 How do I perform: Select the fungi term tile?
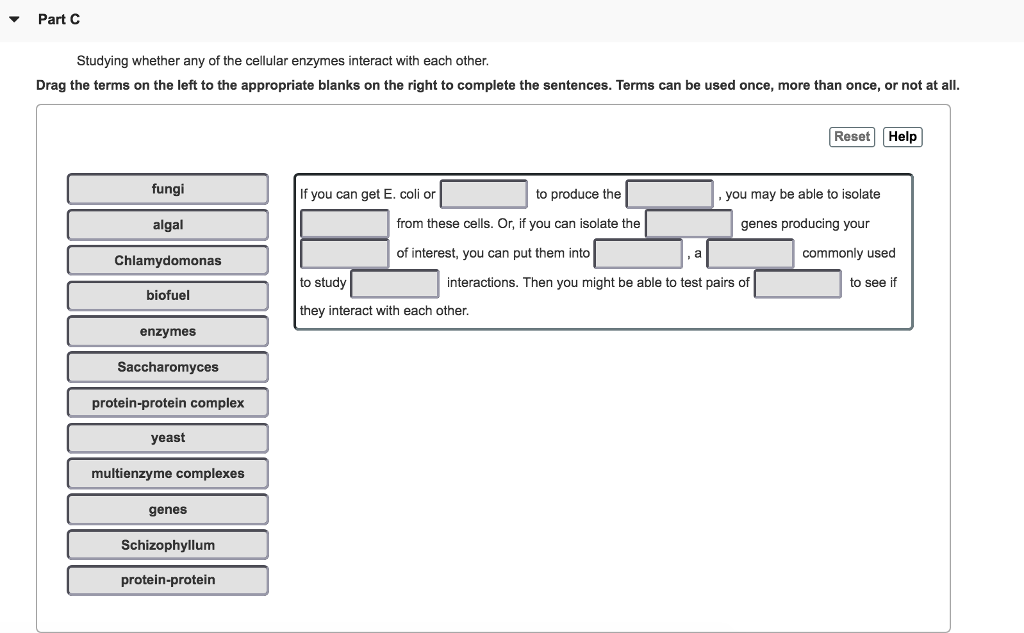[167, 189]
